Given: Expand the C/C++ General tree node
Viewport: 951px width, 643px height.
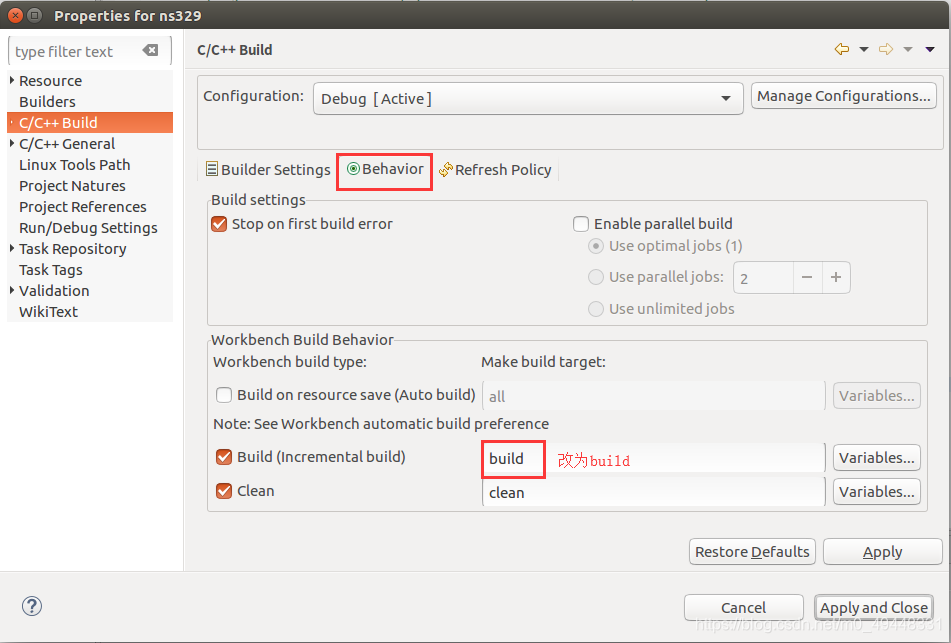Looking at the screenshot, I should pyautogui.click(x=12, y=143).
